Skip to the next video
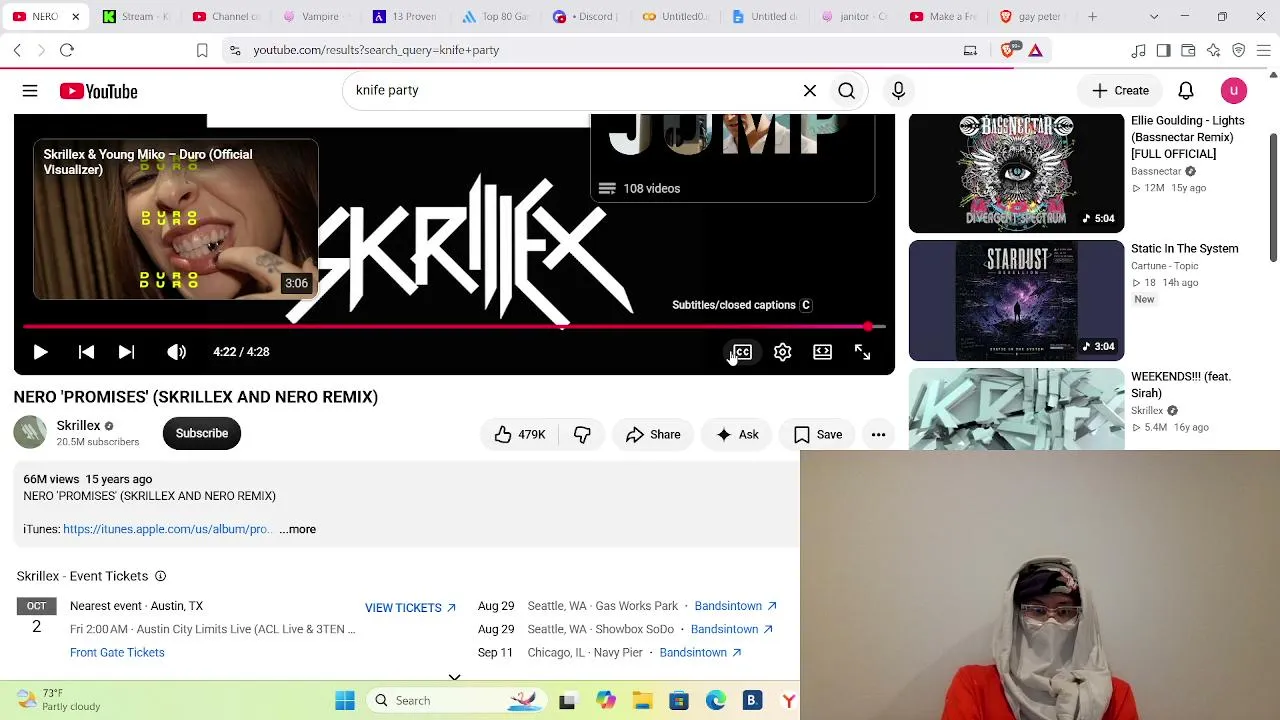The image size is (1280, 720). click(126, 352)
